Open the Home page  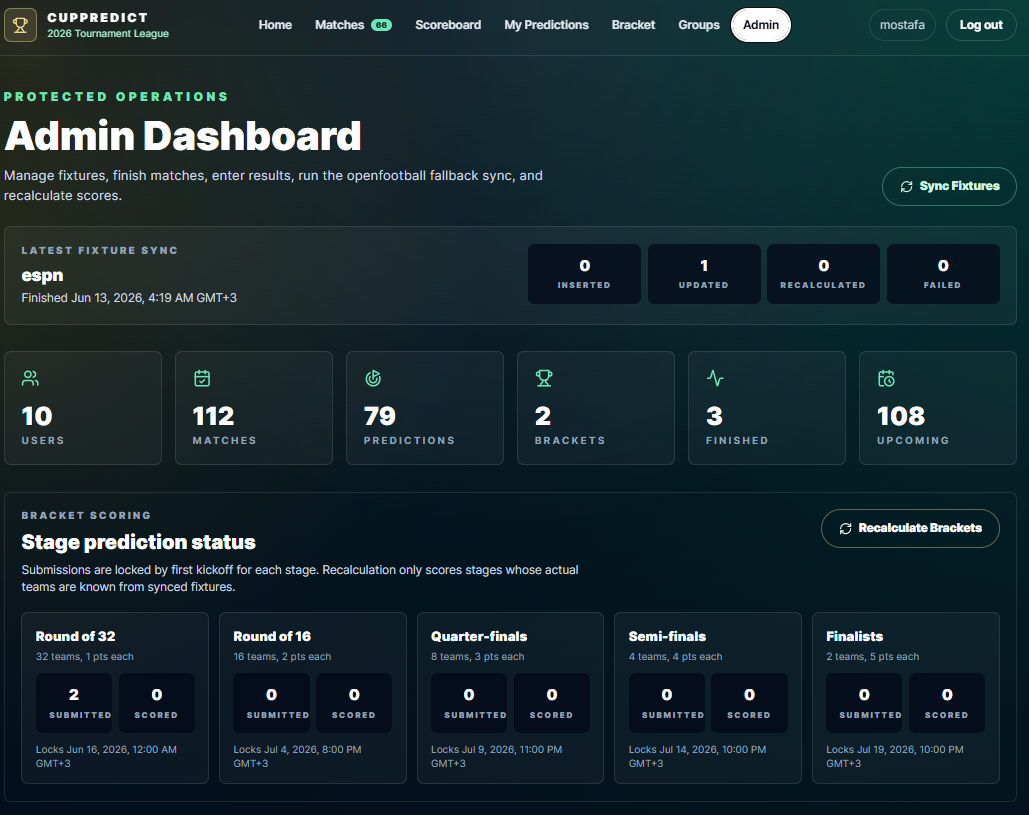[x=275, y=25]
